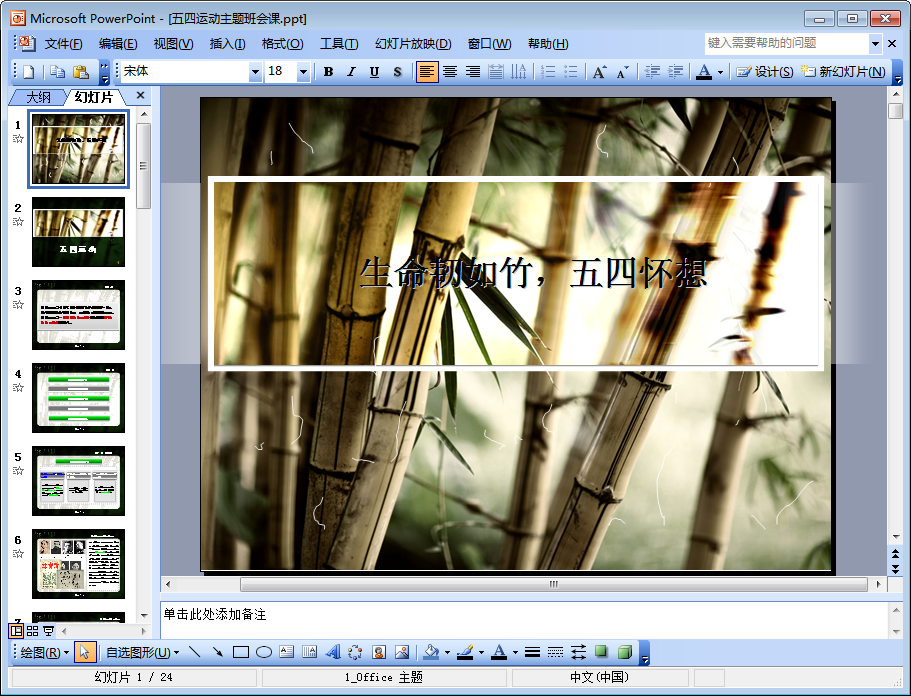911x696 pixels.
Task: Open the 绘图(R) drawing menu
Action: click(x=44, y=652)
